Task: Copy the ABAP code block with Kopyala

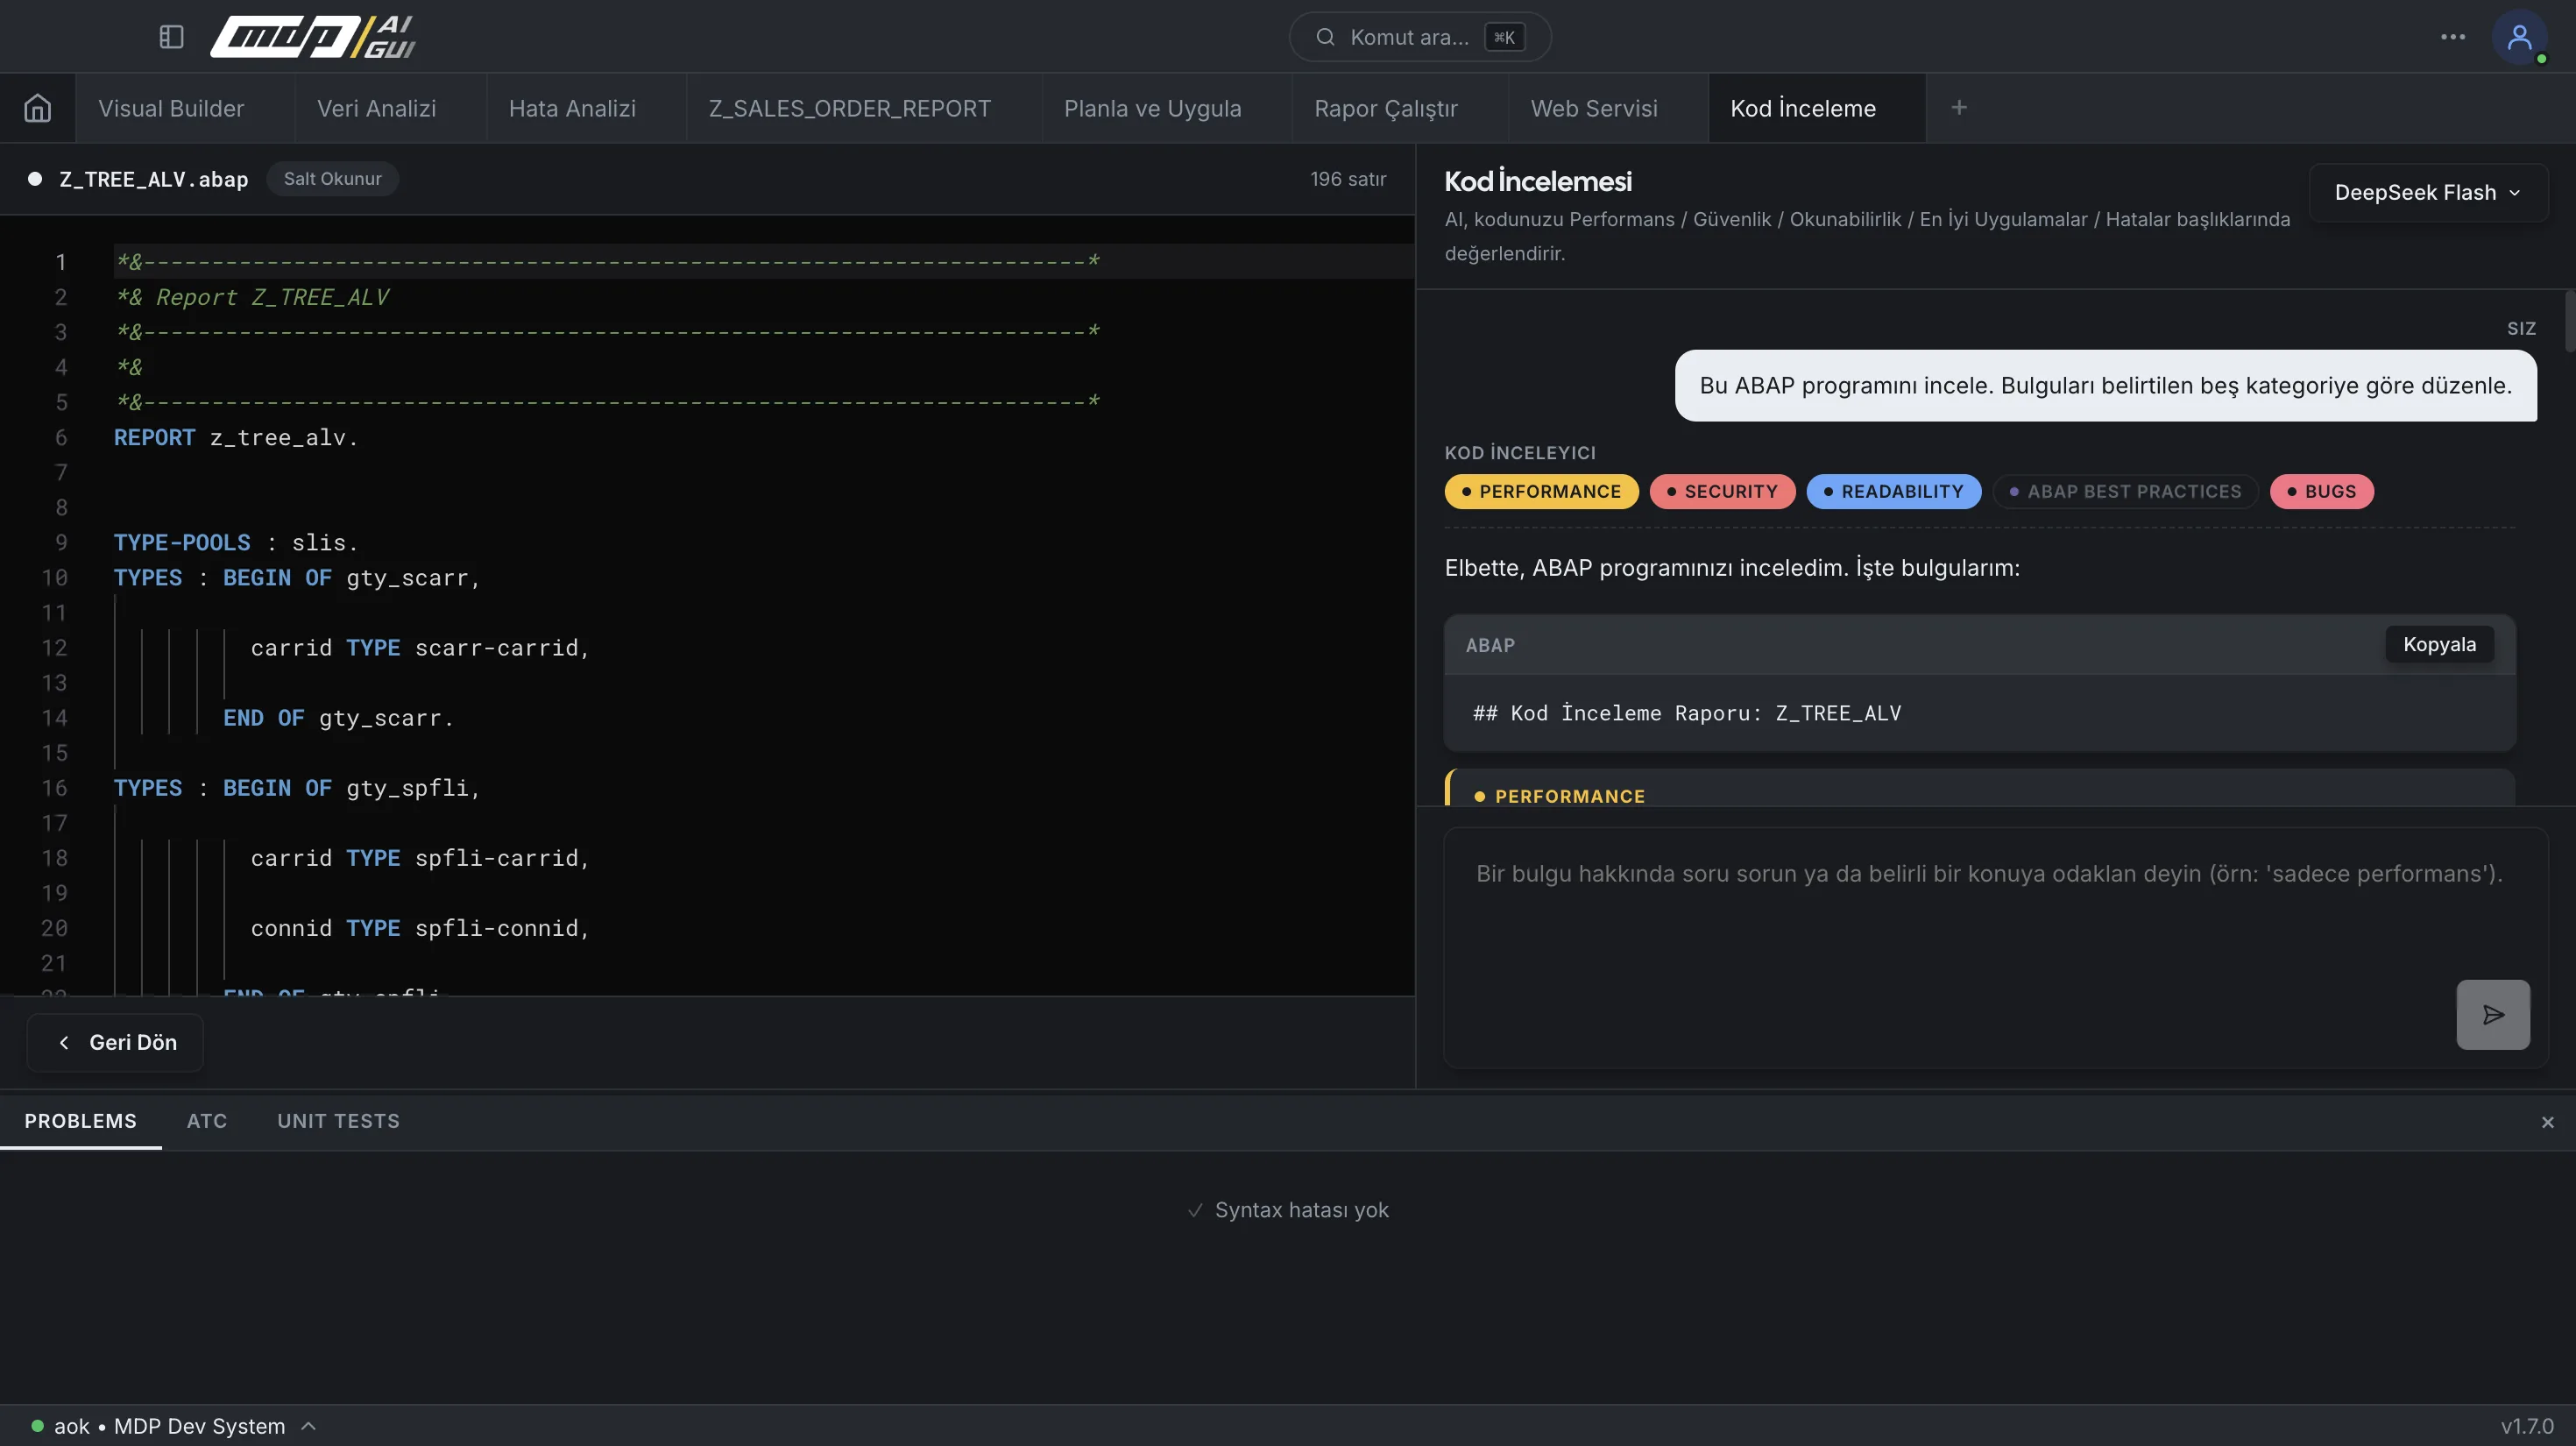Action: 2439,645
